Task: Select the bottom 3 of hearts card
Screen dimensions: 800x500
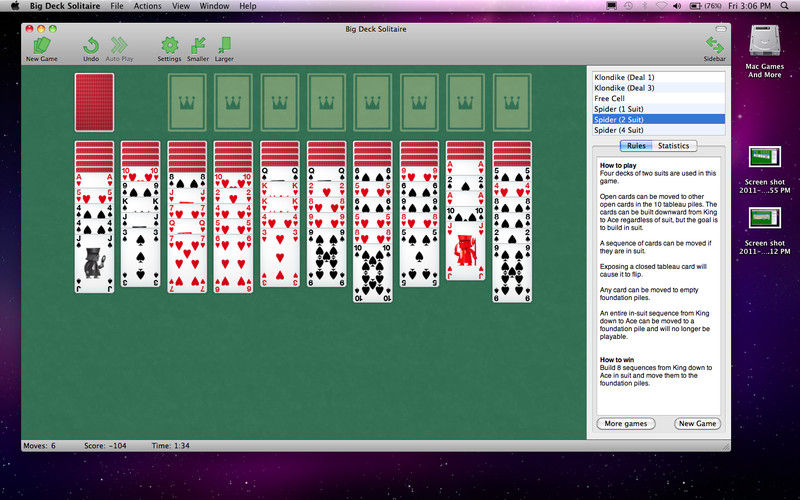Action: (280, 257)
